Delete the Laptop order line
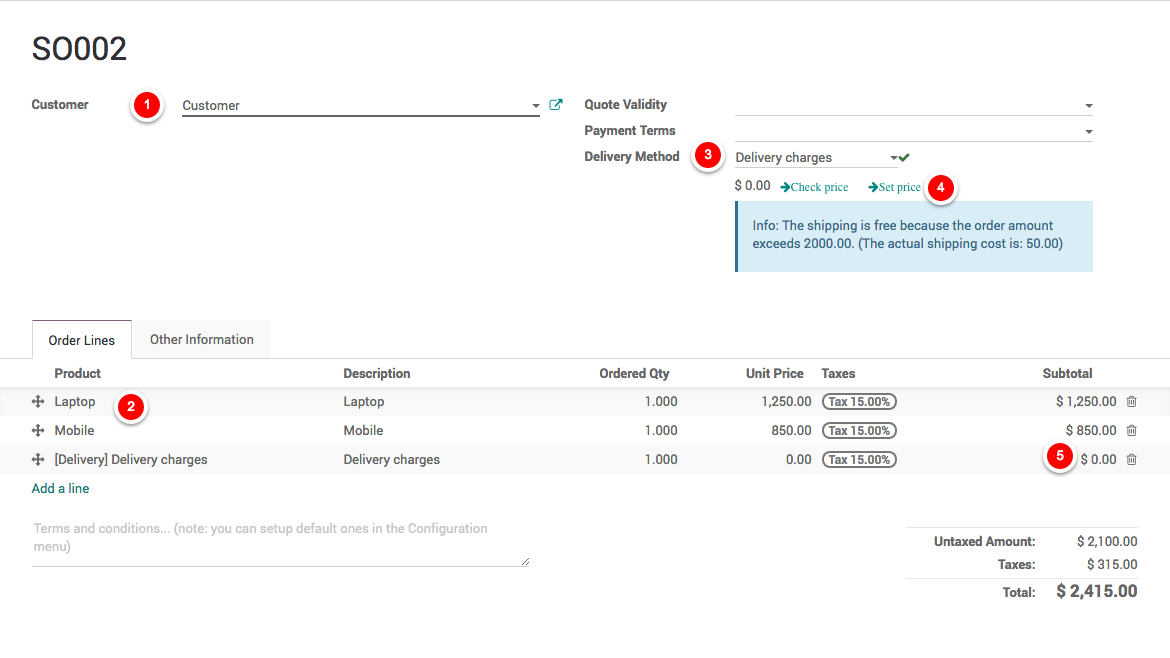 pos(1131,402)
